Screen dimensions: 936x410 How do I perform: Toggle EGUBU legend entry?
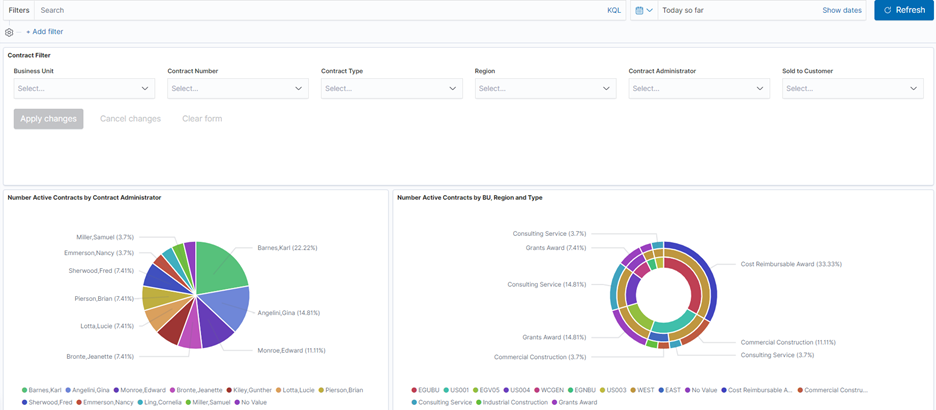click(426, 390)
